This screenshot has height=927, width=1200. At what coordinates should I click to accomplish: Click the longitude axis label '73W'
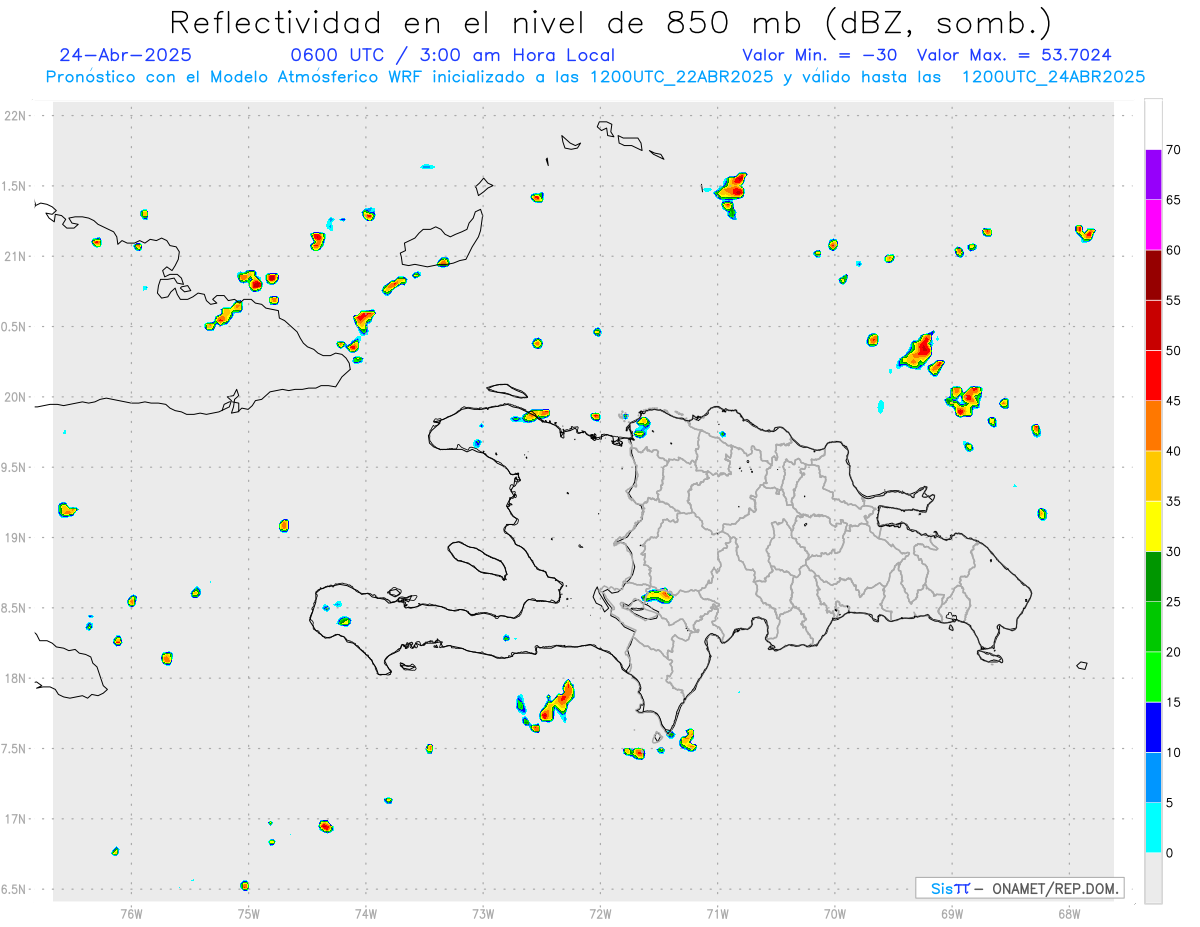click(x=483, y=914)
